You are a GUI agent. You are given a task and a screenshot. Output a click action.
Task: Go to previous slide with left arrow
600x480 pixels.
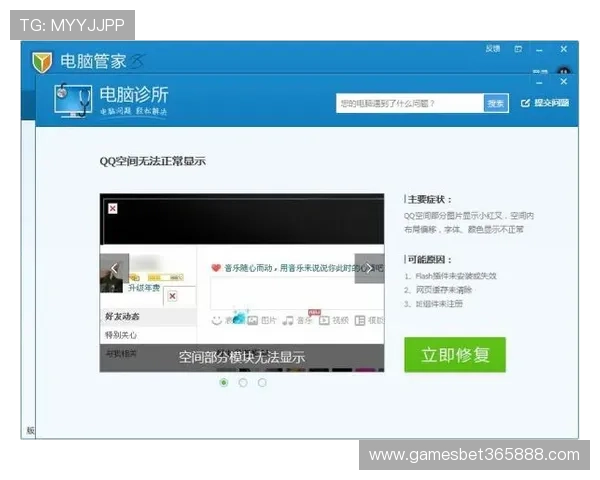[x=114, y=268]
